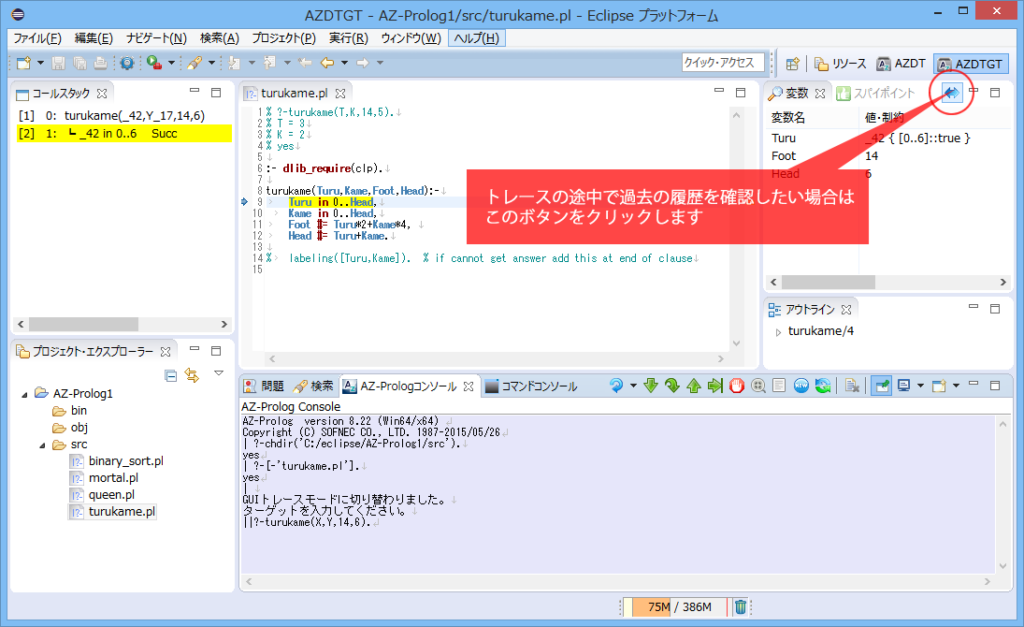Image resolution: width=1024 pixels, height=627 pixels.
Task: Click the green down arrow step icon in console
Action: pos(651,386)
